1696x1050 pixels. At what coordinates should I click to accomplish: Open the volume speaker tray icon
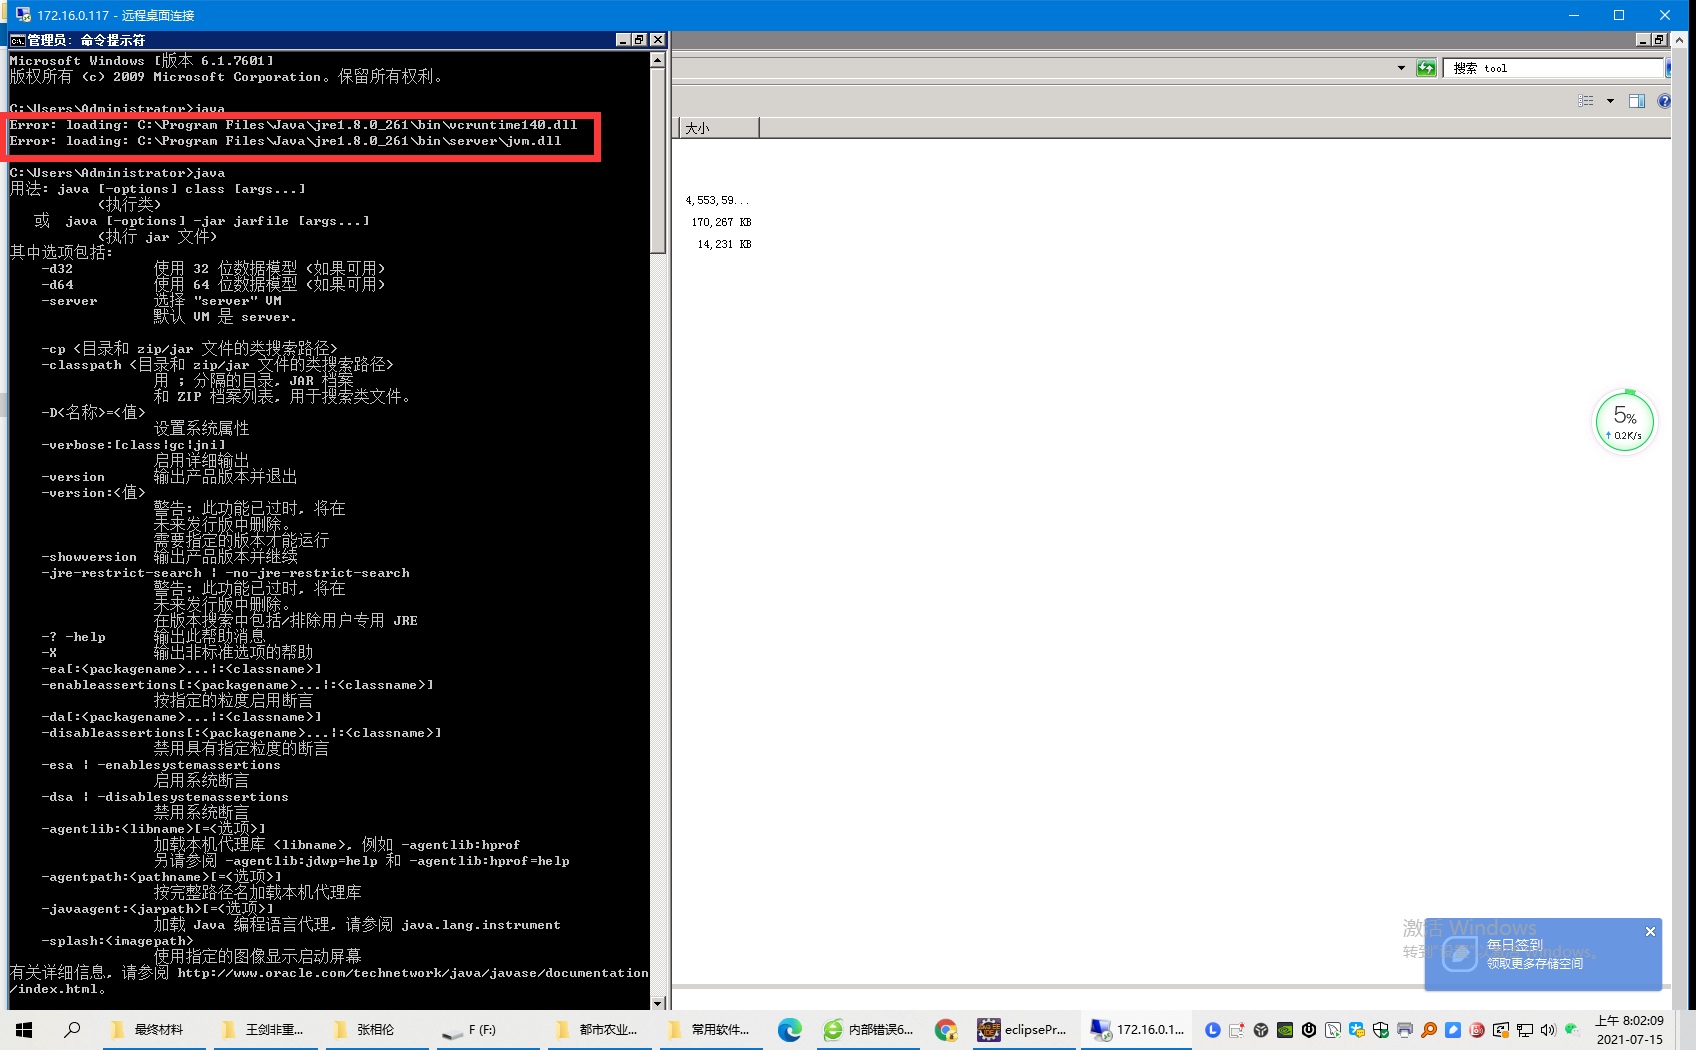[x=1549, y=1030]
